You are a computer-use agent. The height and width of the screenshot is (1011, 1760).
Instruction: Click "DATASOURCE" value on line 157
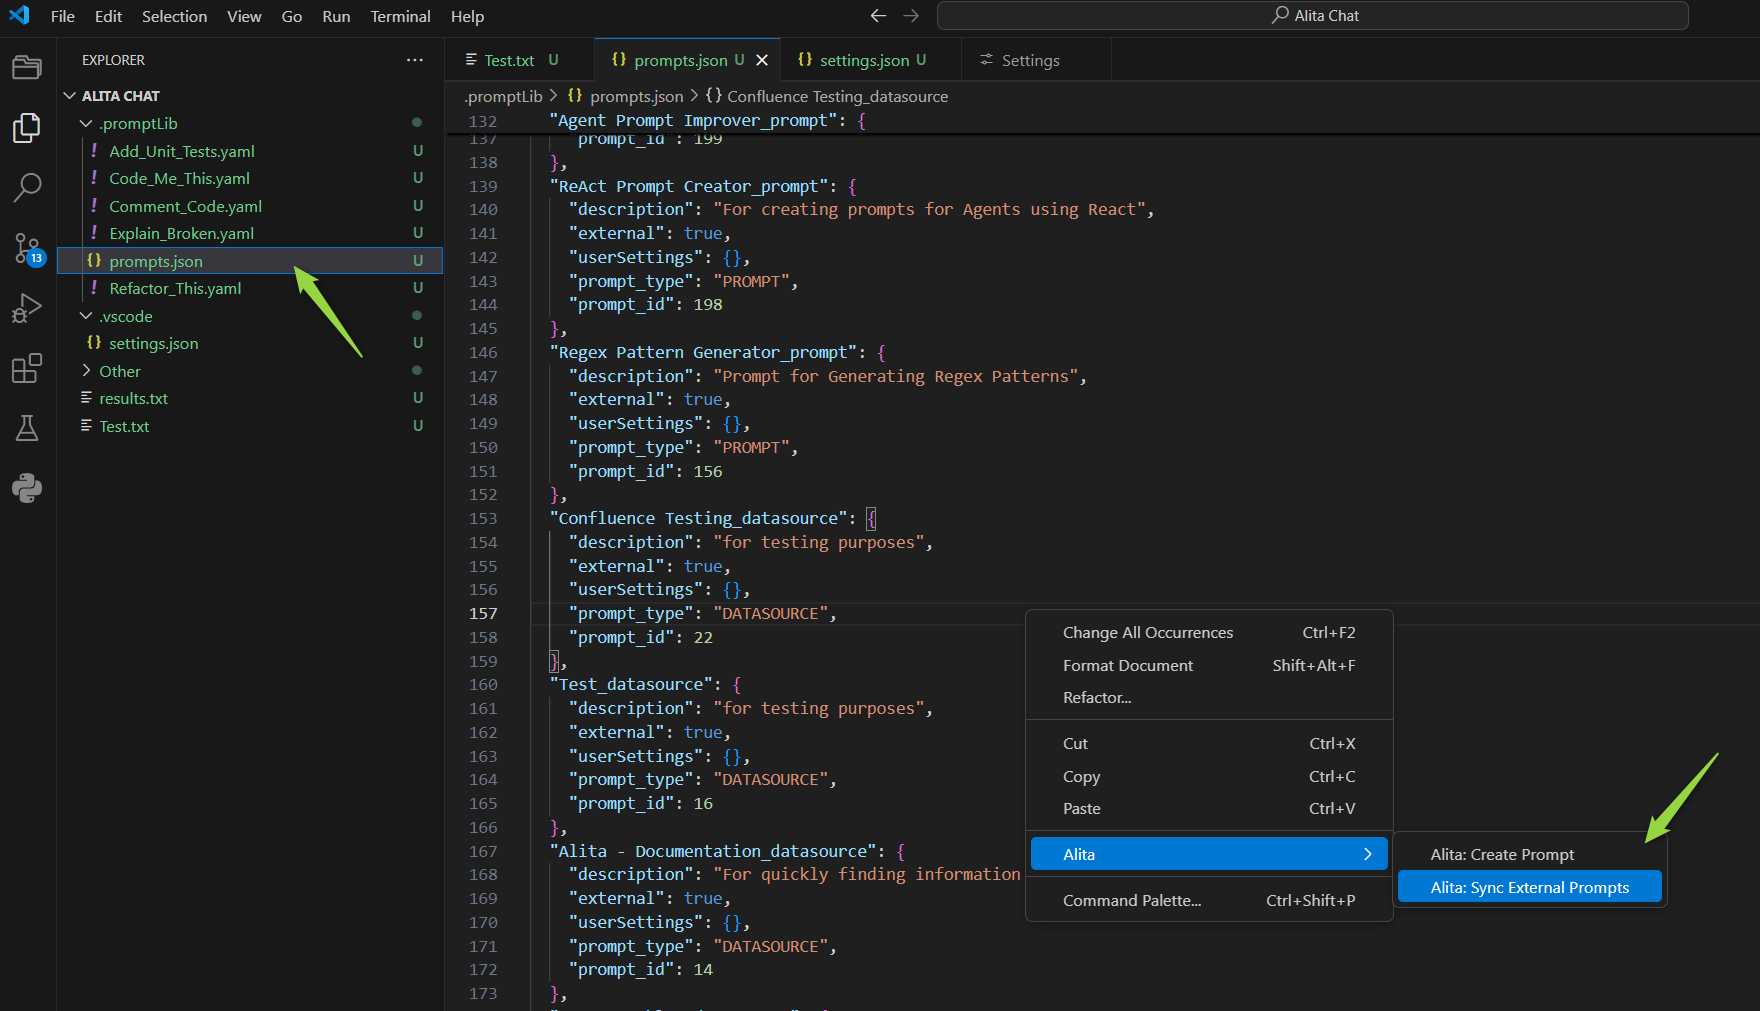(770, 614)
